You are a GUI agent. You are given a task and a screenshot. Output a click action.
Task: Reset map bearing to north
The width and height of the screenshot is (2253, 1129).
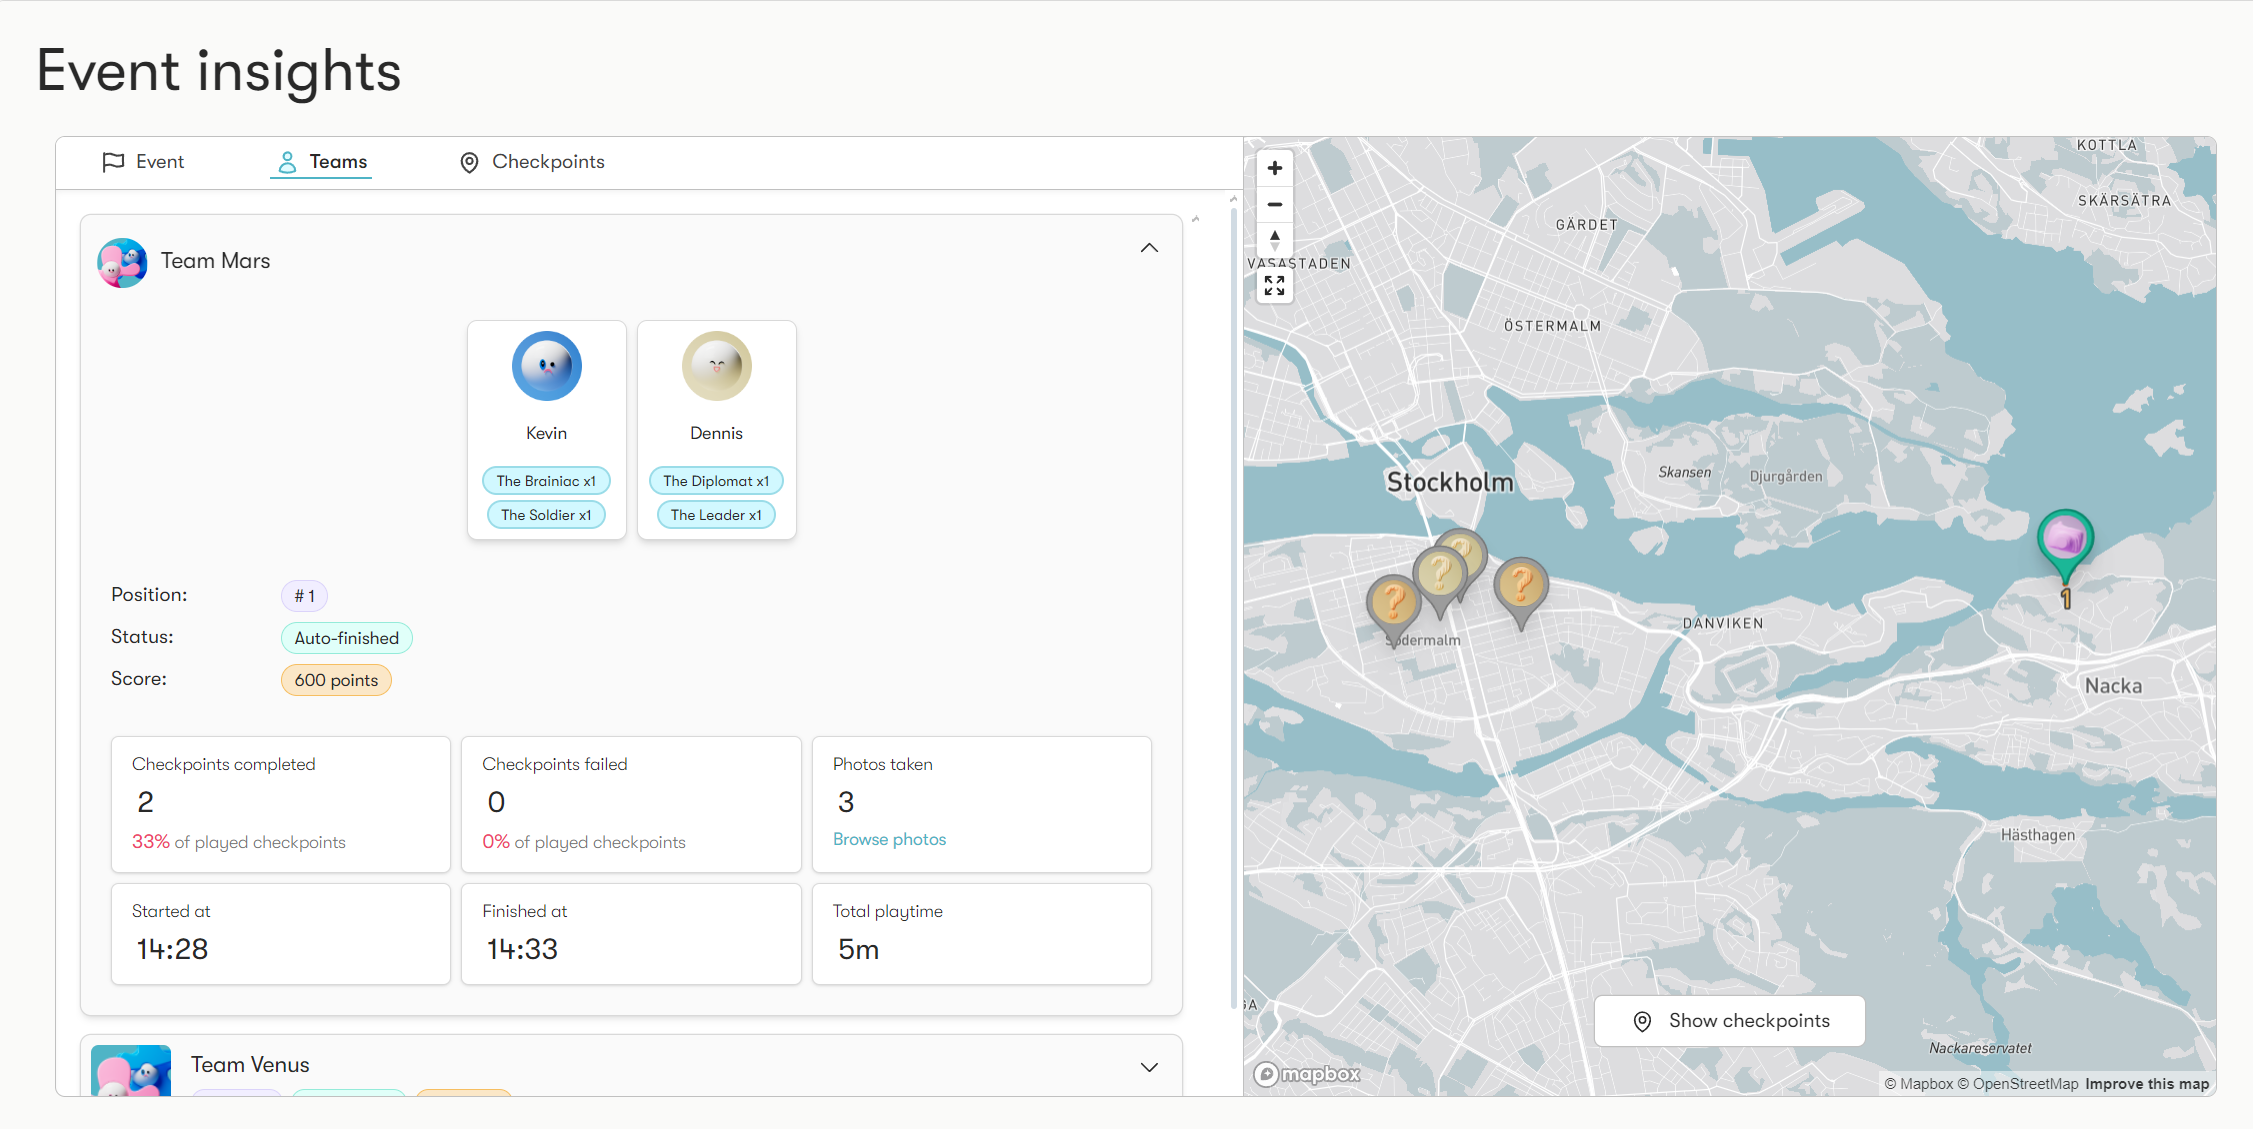coord(1275,239)
